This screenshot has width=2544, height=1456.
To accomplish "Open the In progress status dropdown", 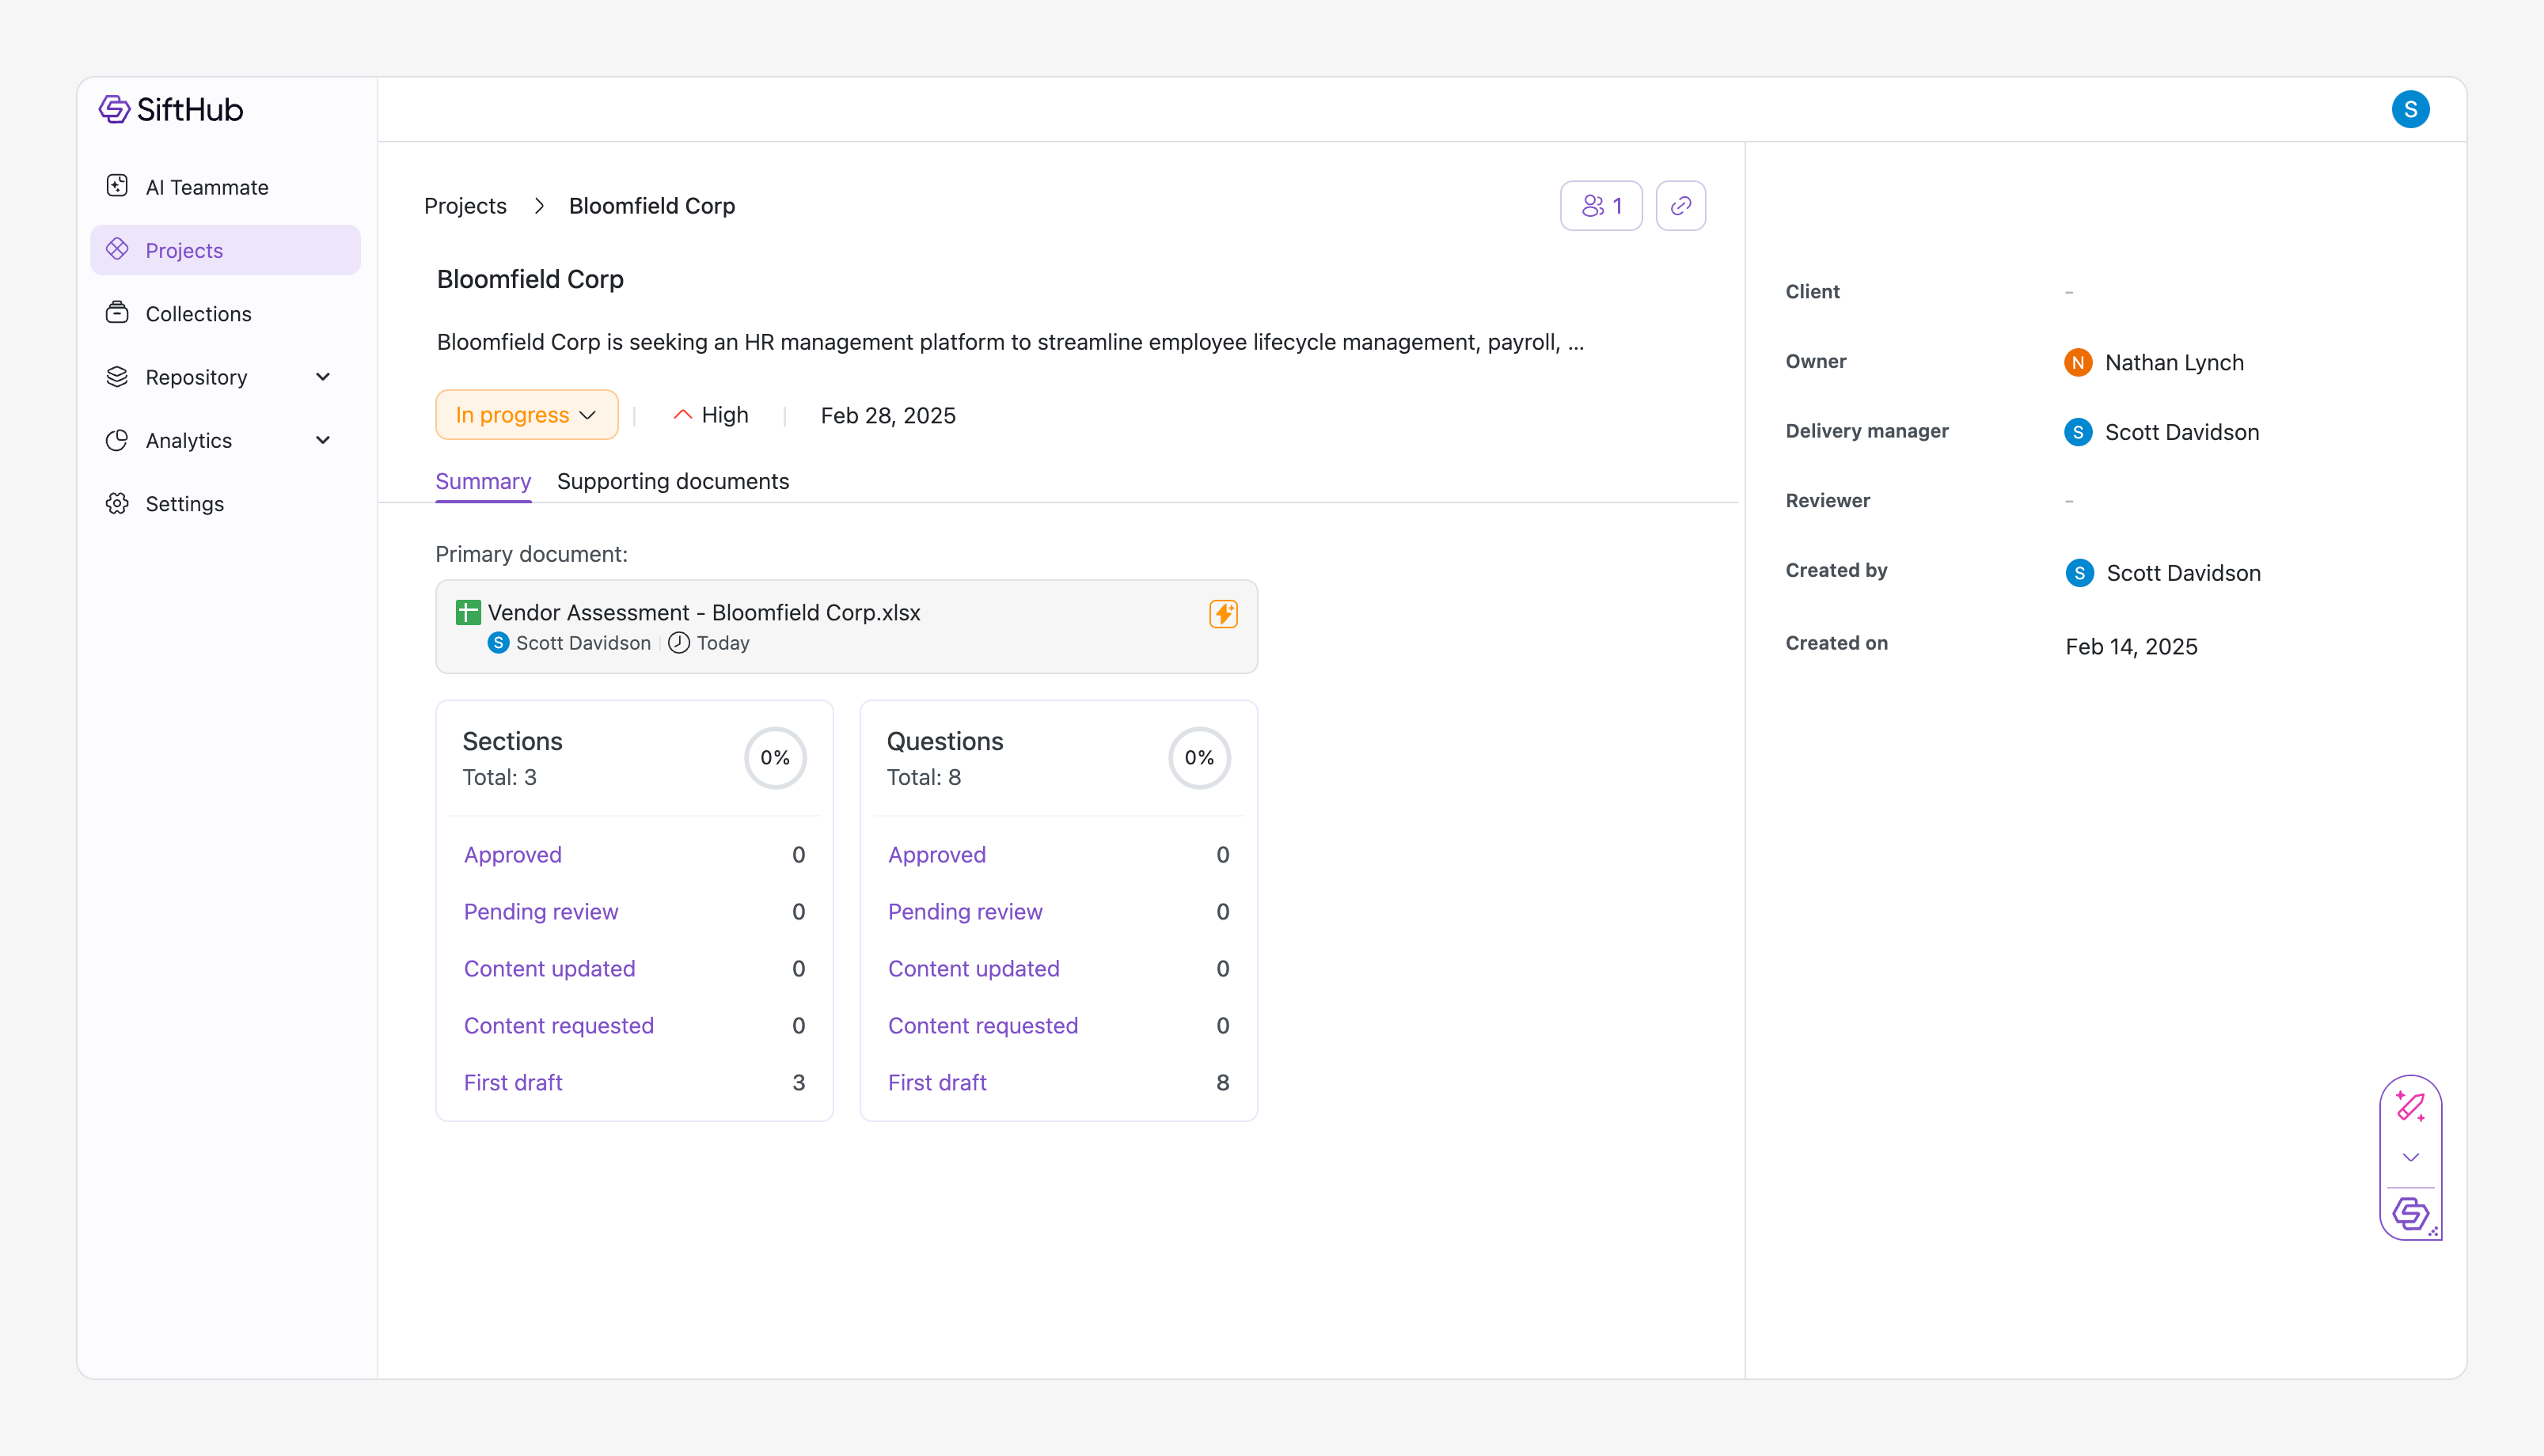I will pyautogui.click(x=526, y=415).
